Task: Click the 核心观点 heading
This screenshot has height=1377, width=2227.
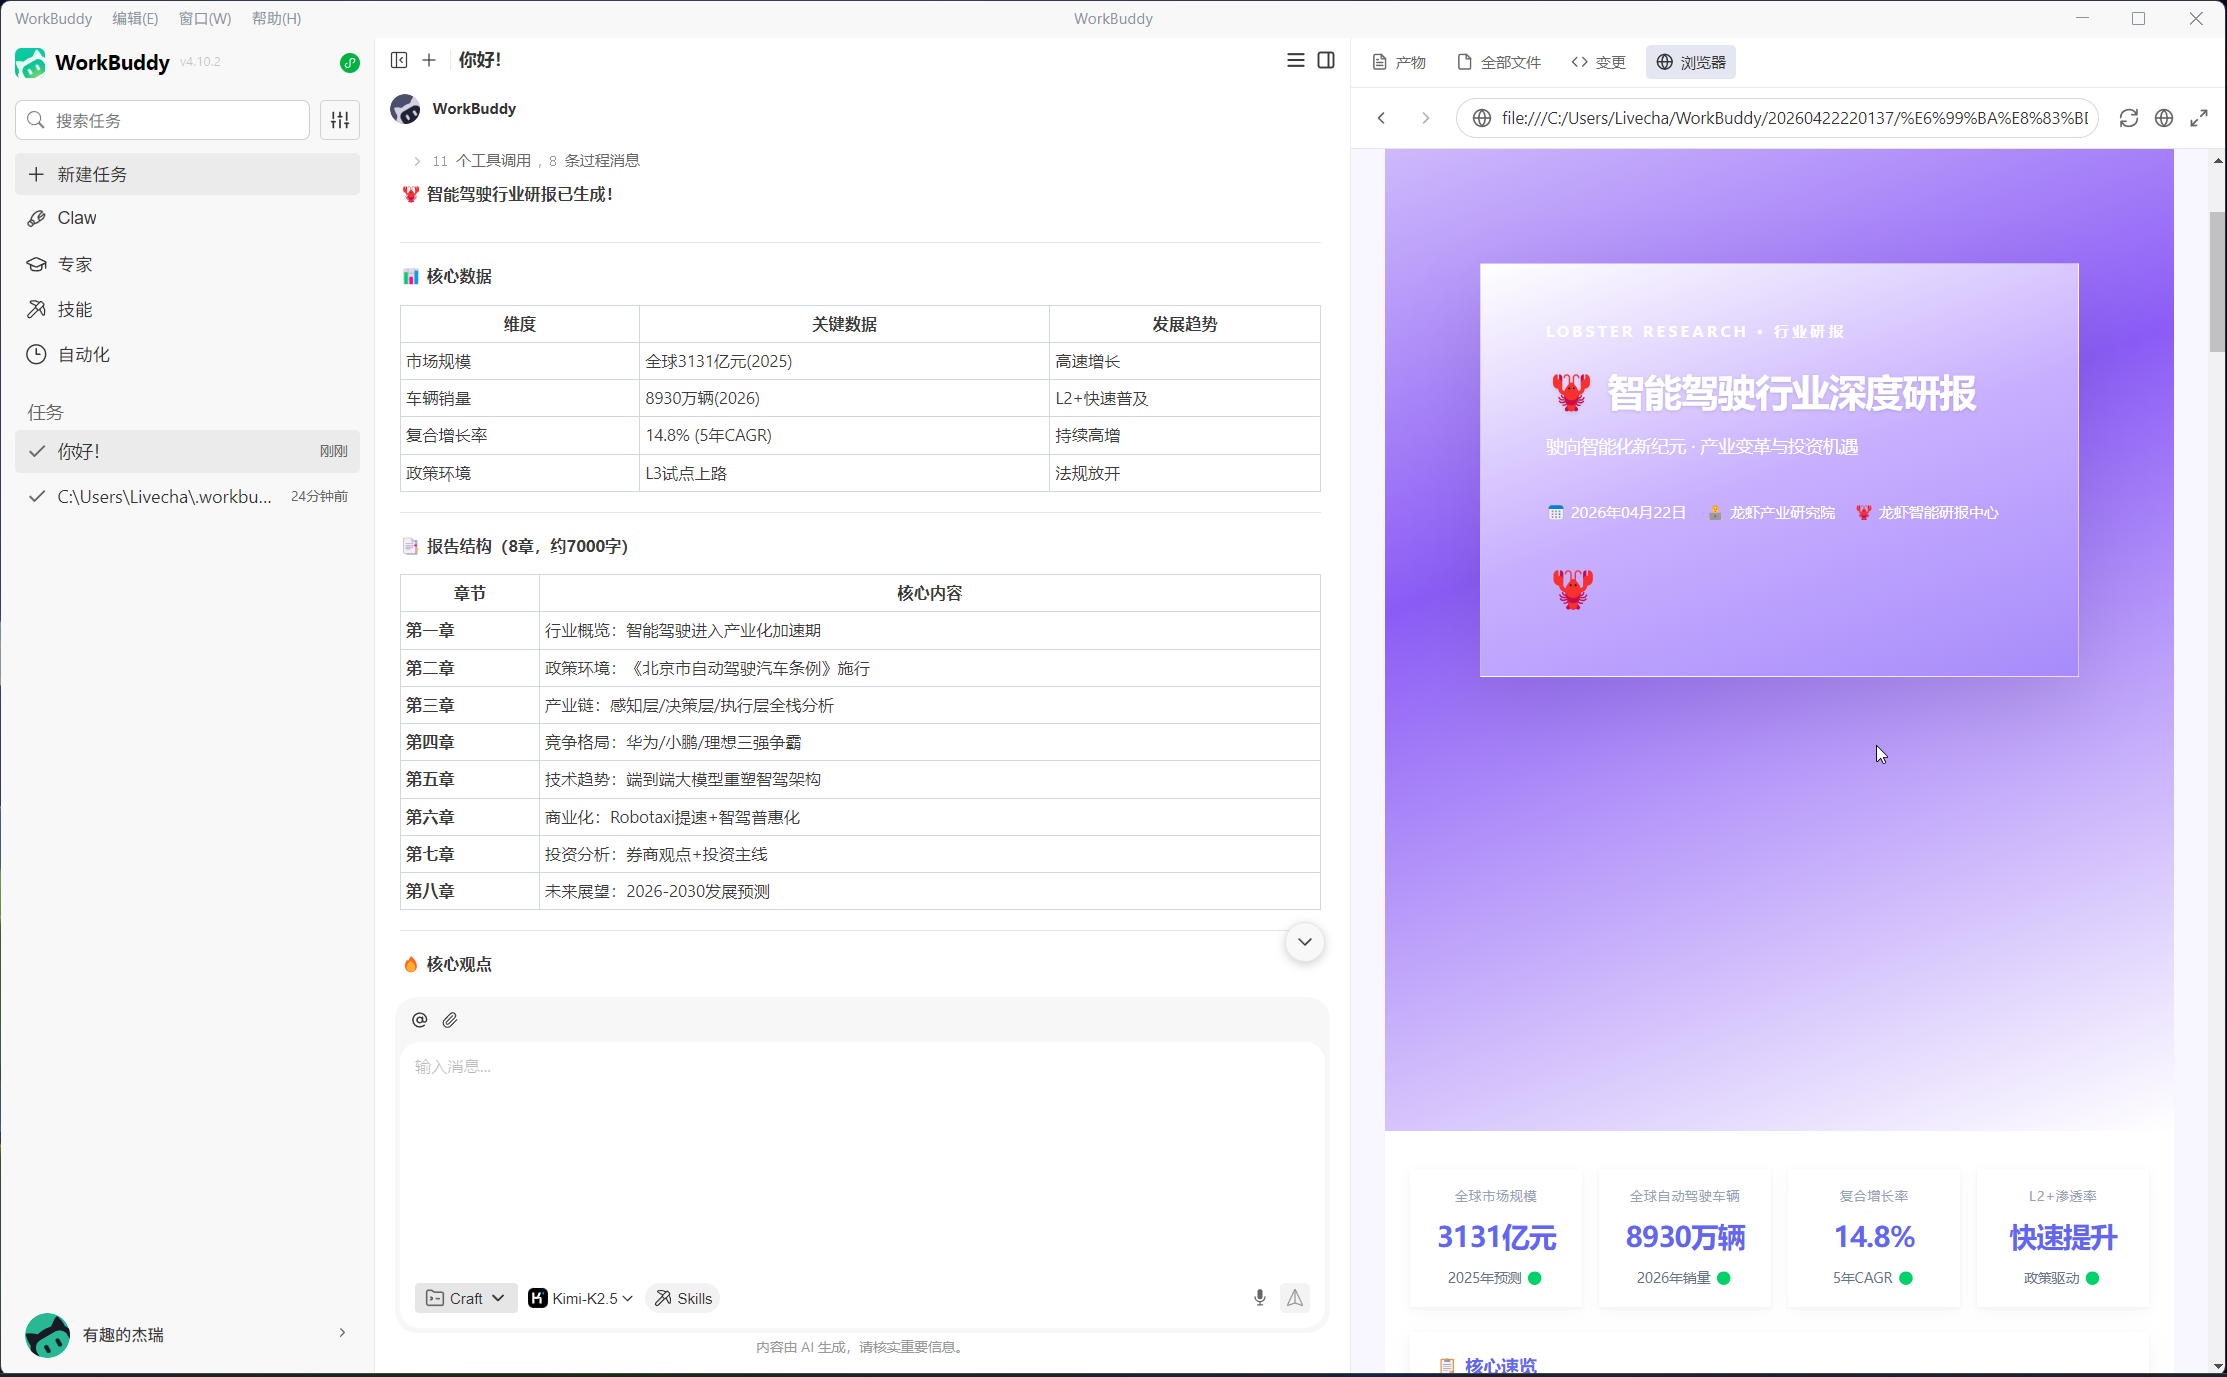Action: point(459,964)
